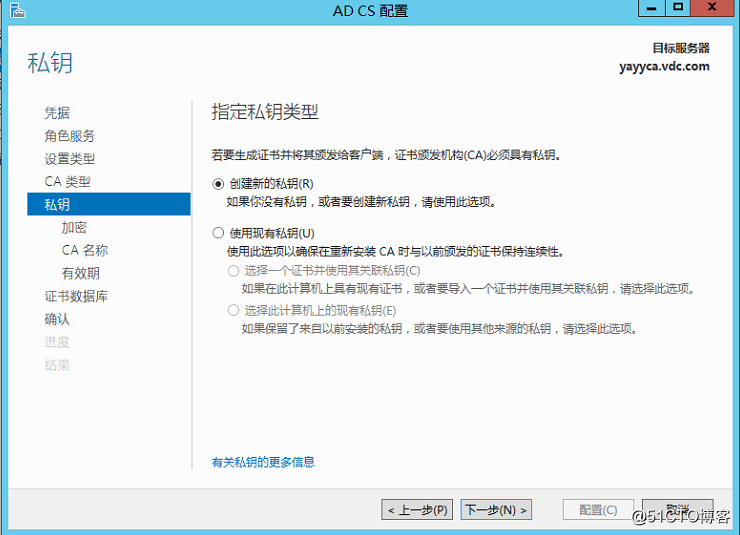Image resolution: width=740 pixels, height=535 pixels.
Task: Open the 凭据 step in the sidebar
Action: [57, 113]
